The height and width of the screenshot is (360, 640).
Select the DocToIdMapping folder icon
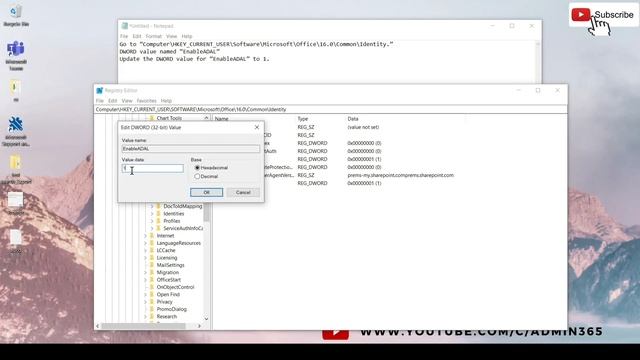[158, 206]
